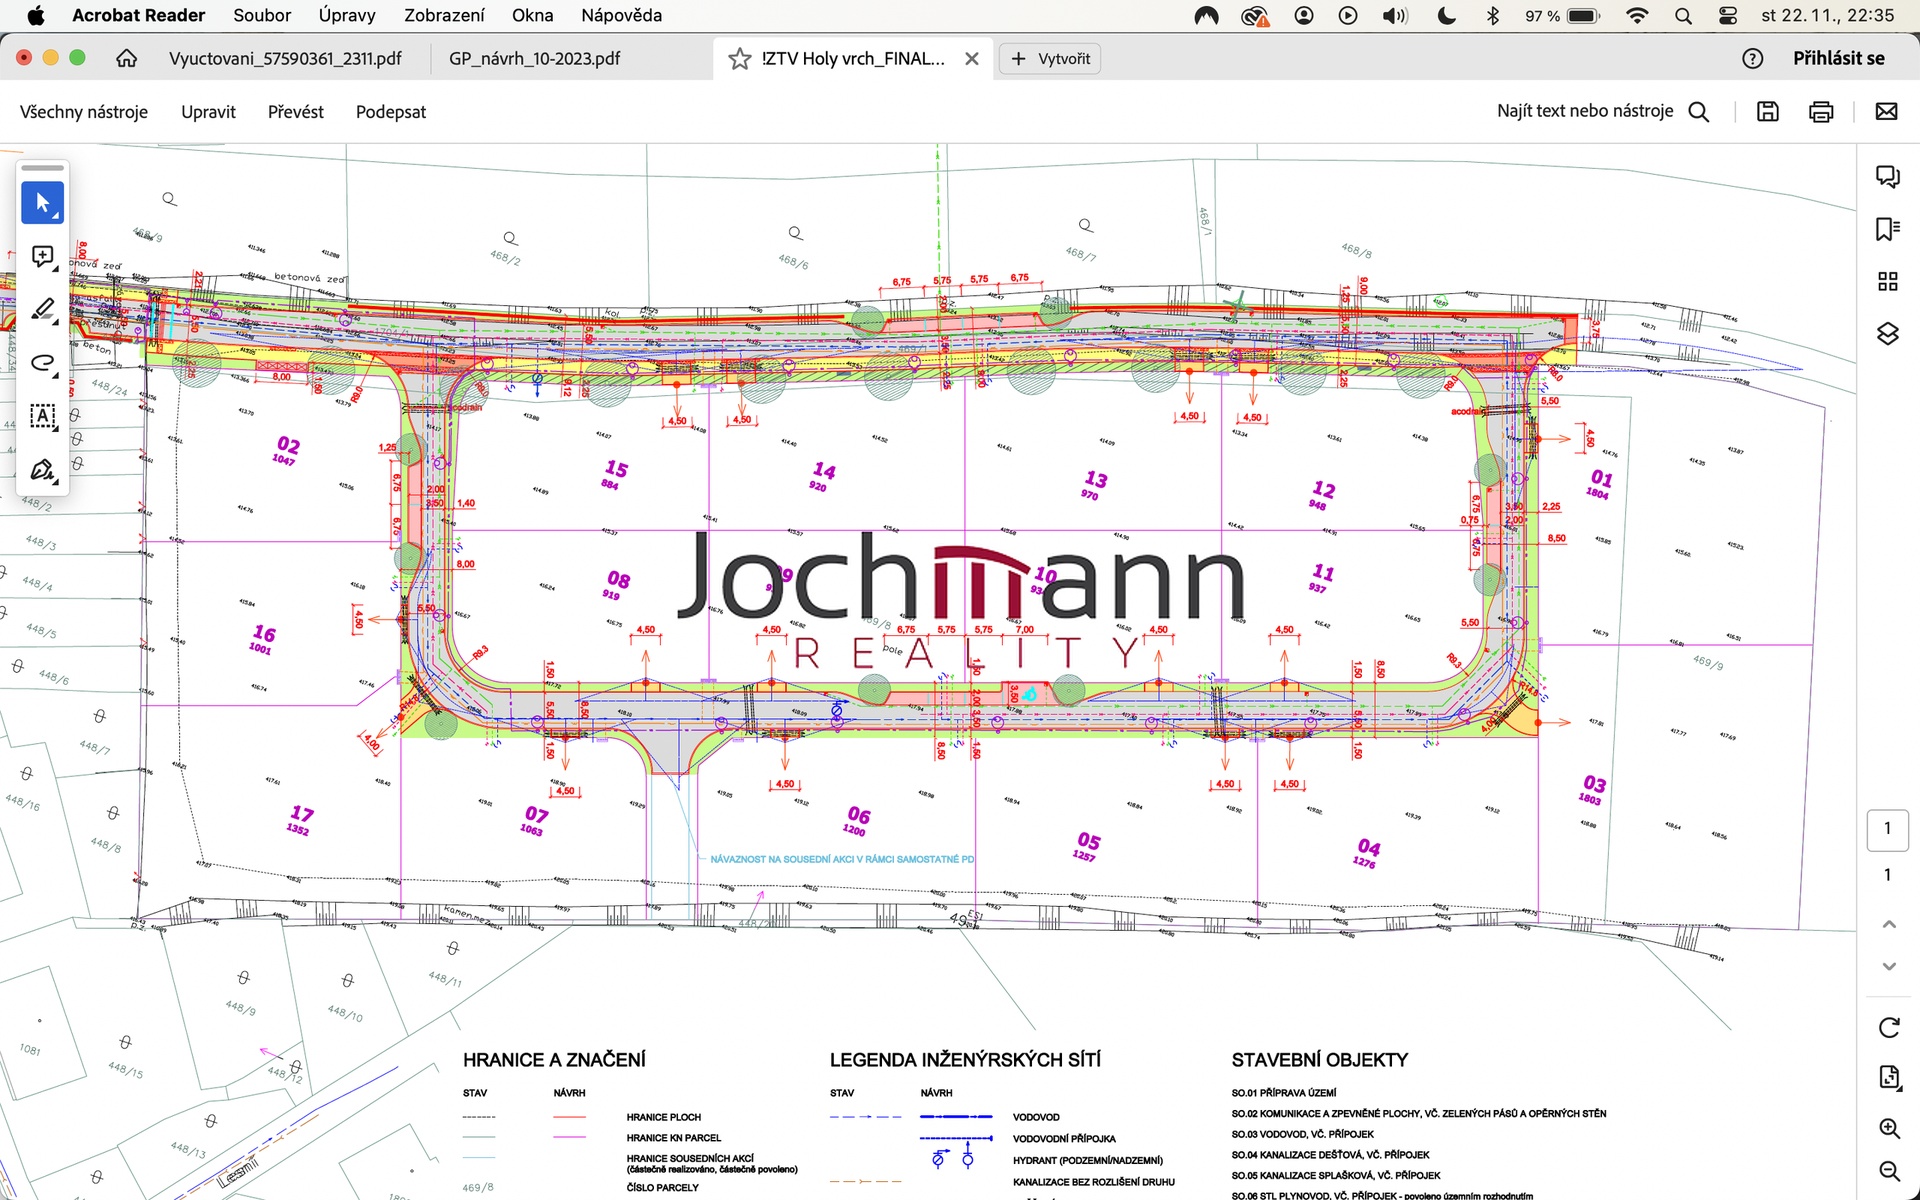Rotate the page view
This screenshot has height=1200, width=1920.
click(1888, 1027)
